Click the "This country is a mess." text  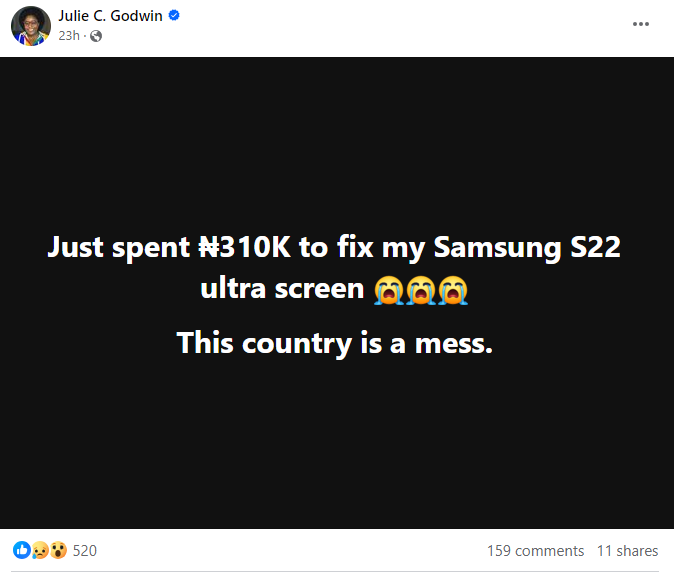pos(334,343)
